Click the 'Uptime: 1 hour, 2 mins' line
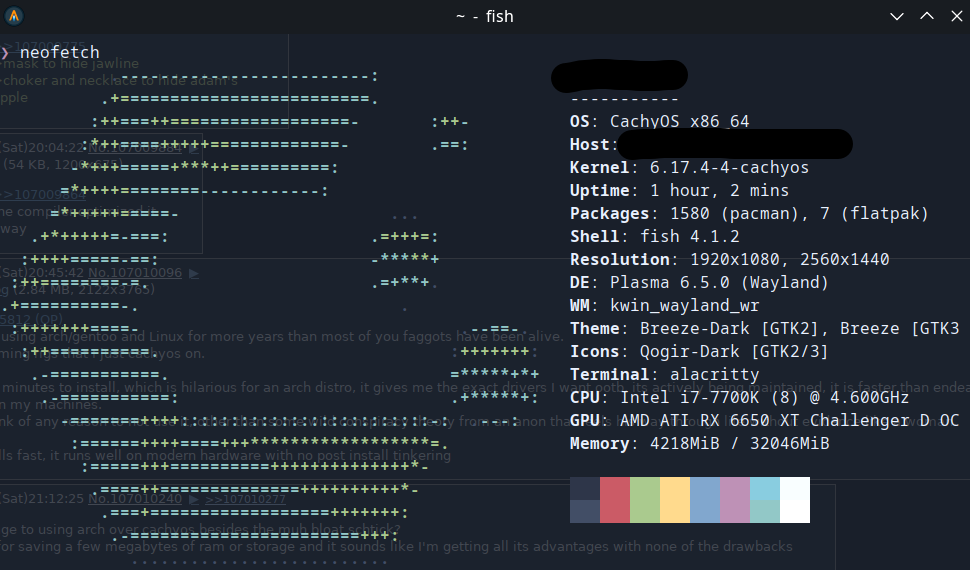The image size is (970, 570). point(679,191)
